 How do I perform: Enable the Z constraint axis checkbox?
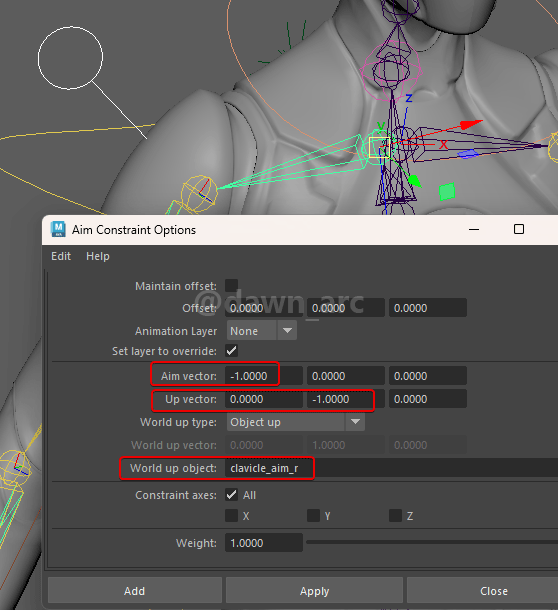click(395, 516)
